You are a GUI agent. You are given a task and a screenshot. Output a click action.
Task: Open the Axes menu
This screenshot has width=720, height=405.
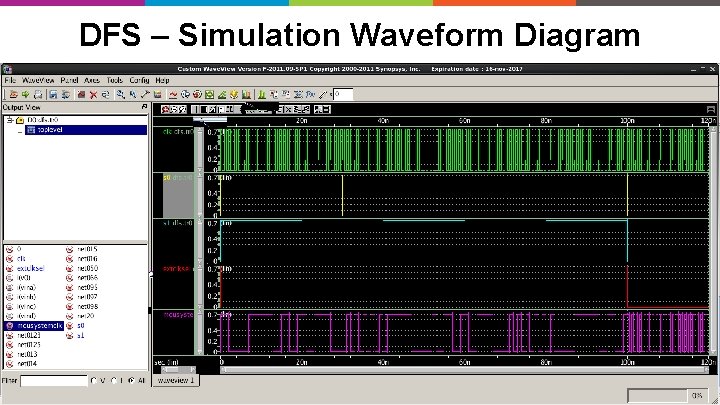[92, 80]
